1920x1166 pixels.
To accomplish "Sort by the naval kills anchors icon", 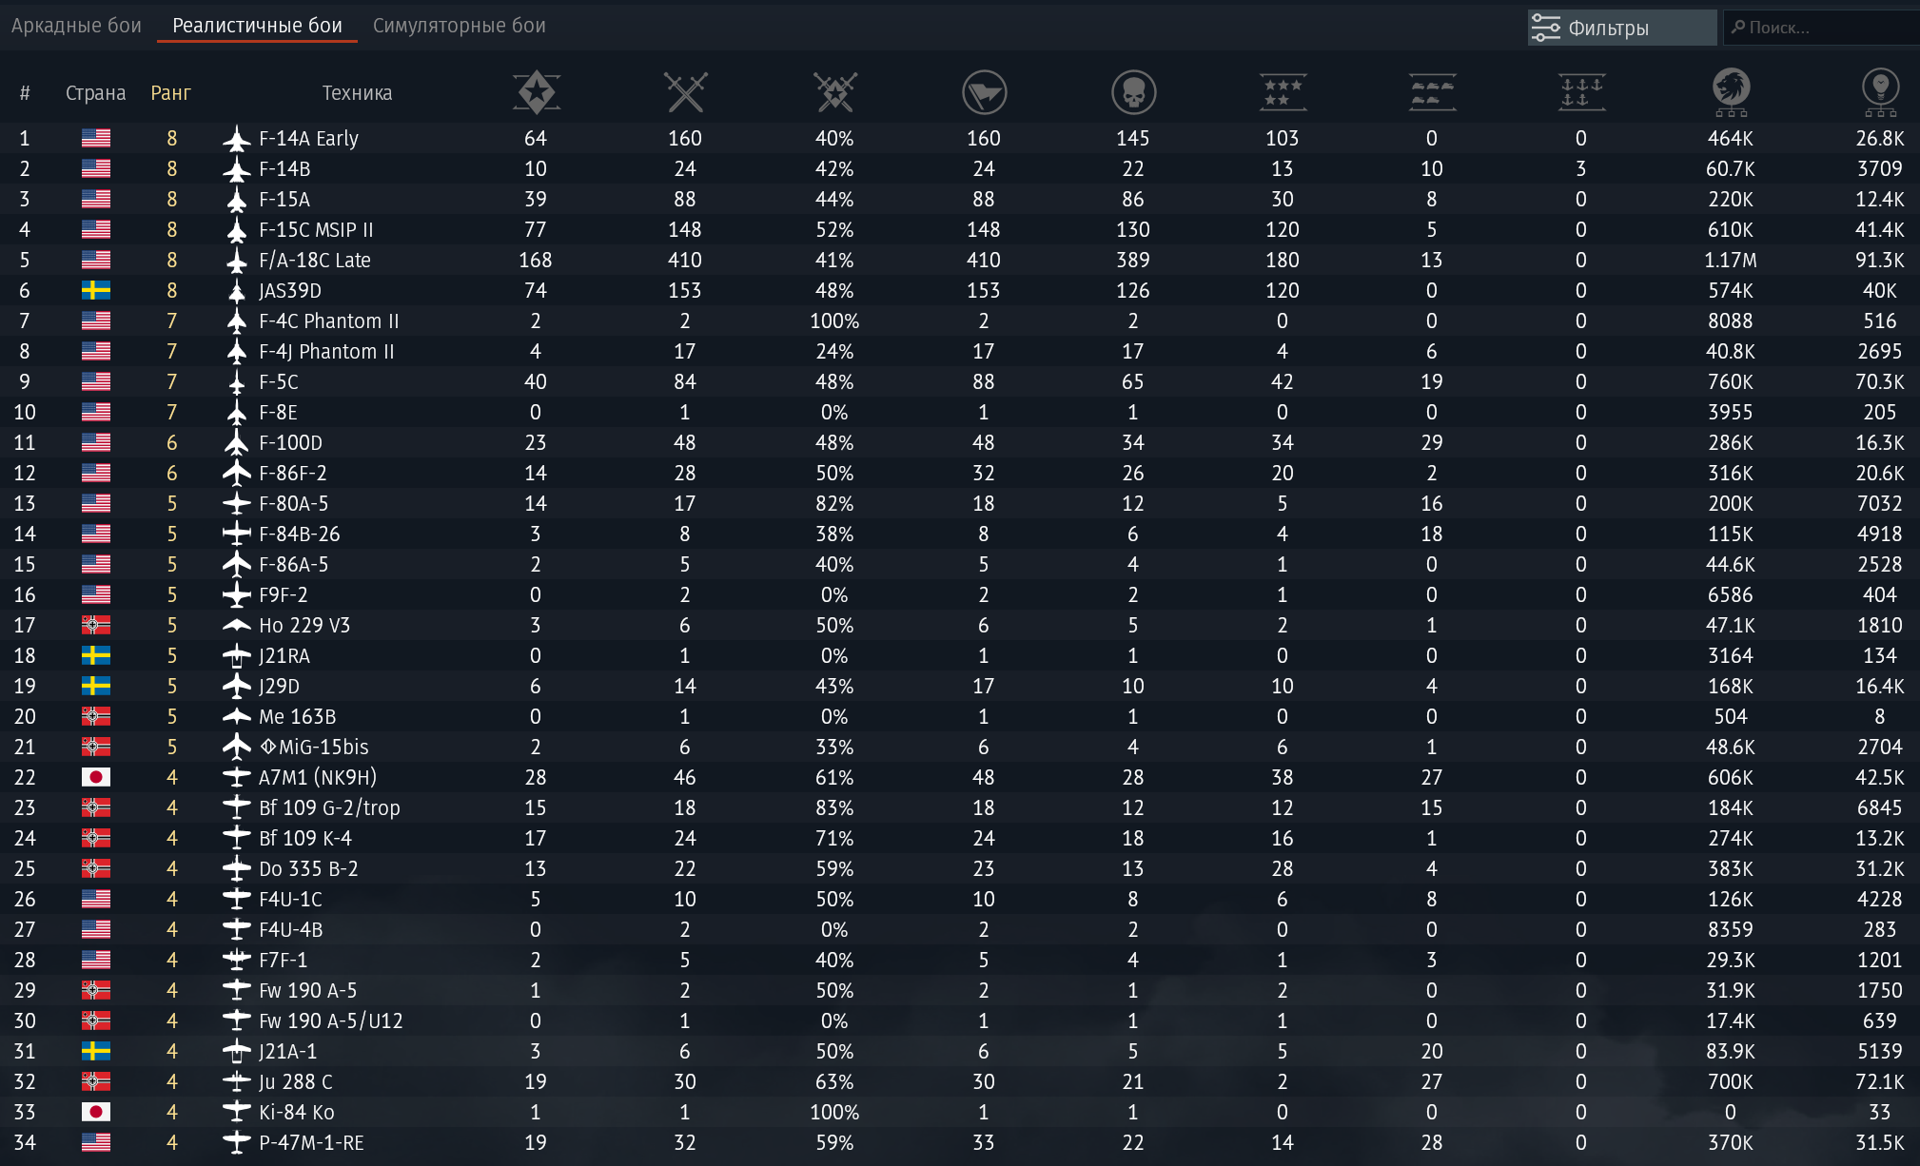I will pos(1581,92).
